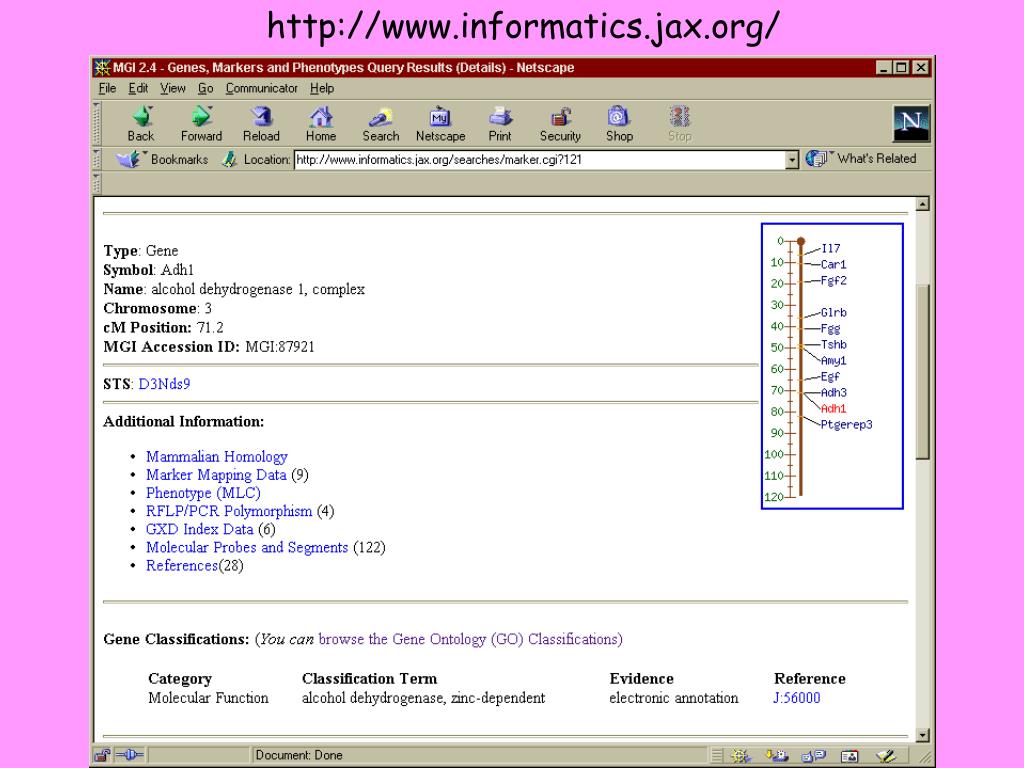Click the security lock icon in status bar
The width and height of the screenshot is (1024, 768).
[103, 756]
